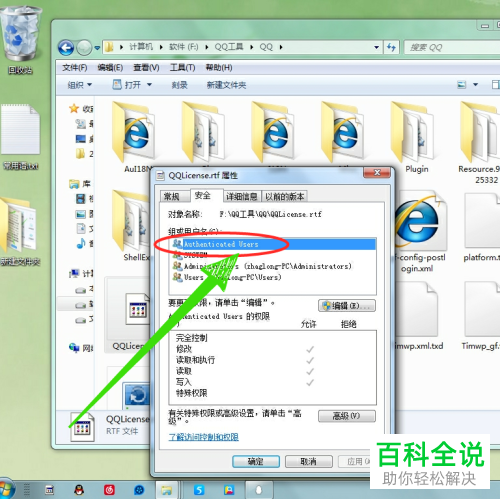Toggle the preview pane icon in toolbar
This screenshot has height=499, width=500.
[496, 85]
